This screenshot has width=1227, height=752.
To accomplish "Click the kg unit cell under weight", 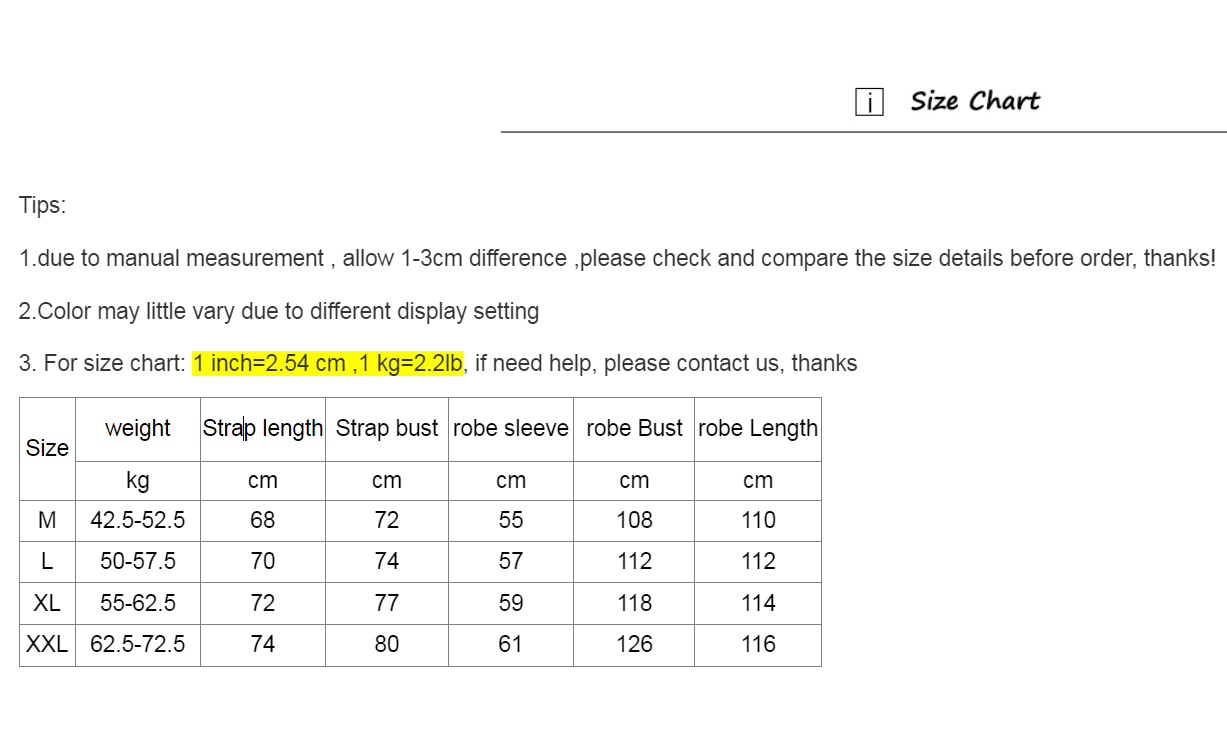I will click(138, 480).
